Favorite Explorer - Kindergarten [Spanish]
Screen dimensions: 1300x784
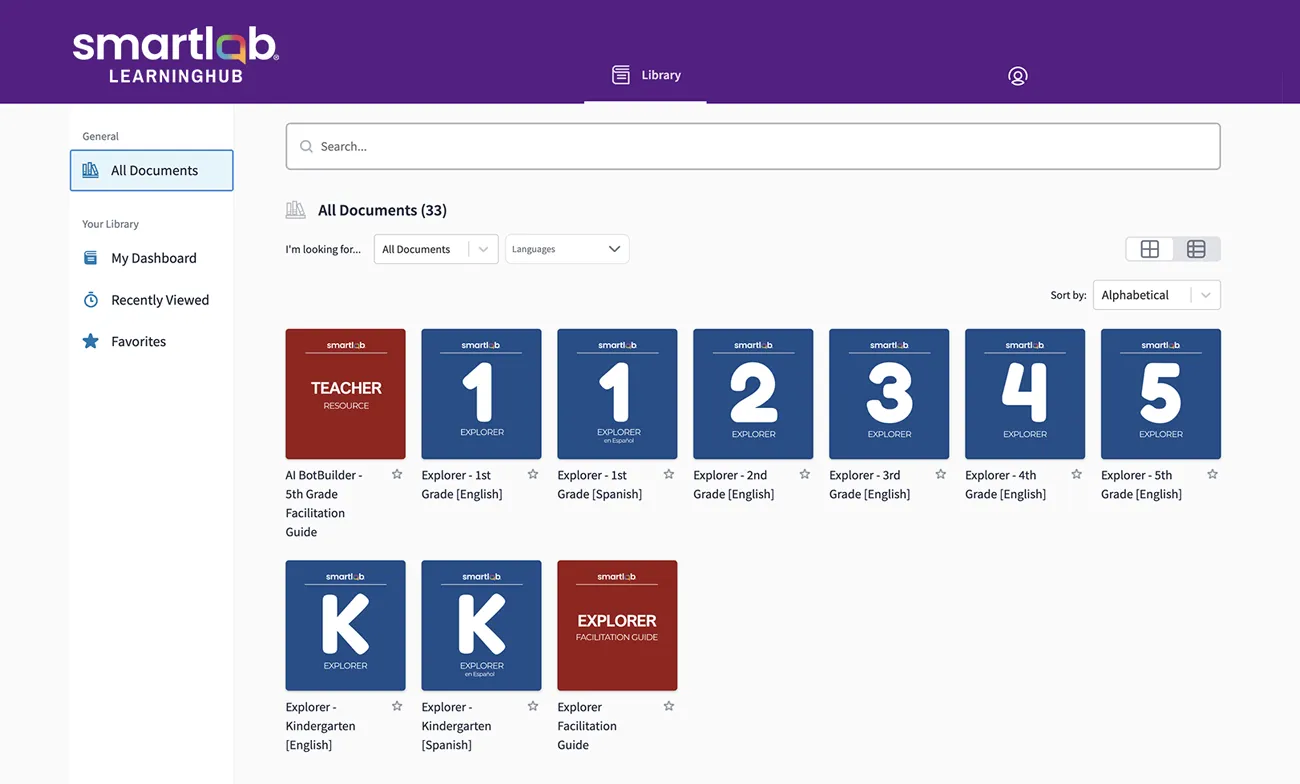pyautogui.click(x=533, y=706)
